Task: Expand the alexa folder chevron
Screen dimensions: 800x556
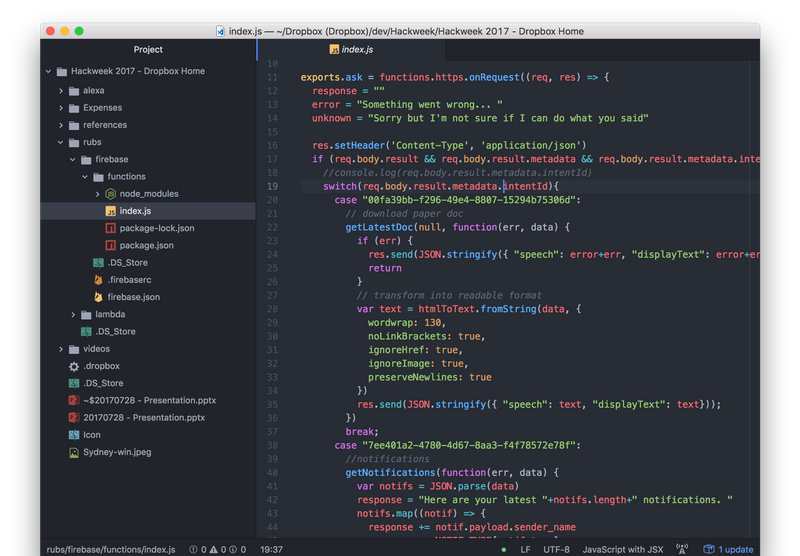Action: [x=61, y=91]
